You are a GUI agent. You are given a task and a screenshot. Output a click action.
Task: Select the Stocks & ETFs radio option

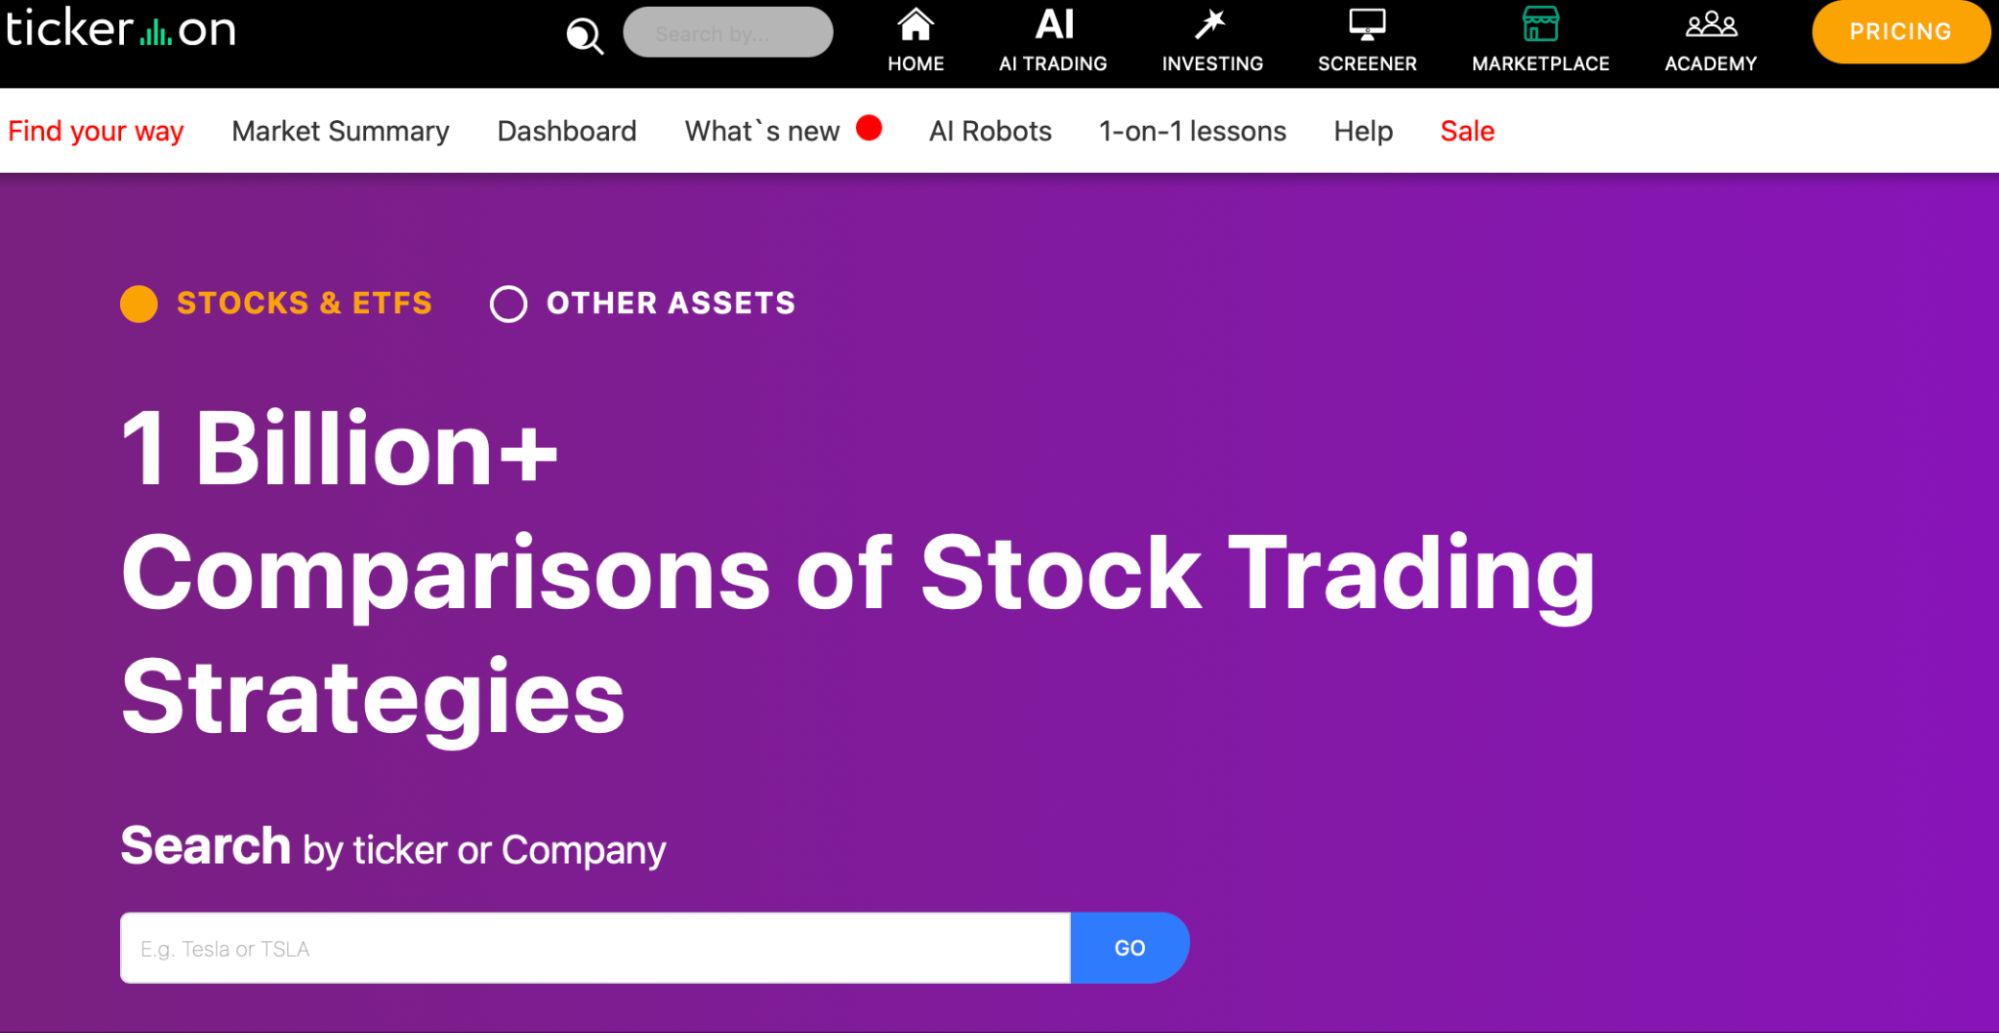click(x=139, y=303)
